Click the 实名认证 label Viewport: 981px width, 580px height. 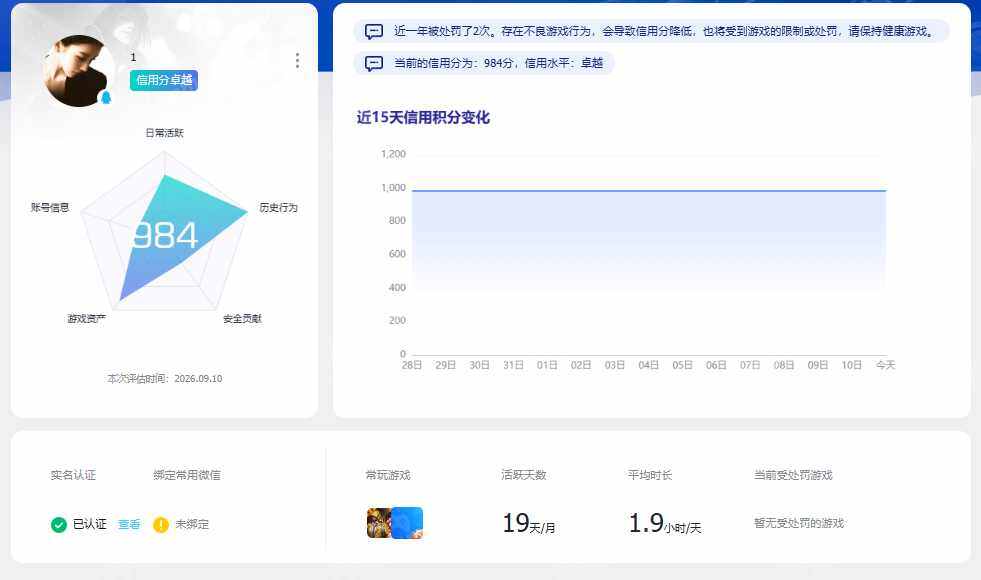tap(73, 475)
